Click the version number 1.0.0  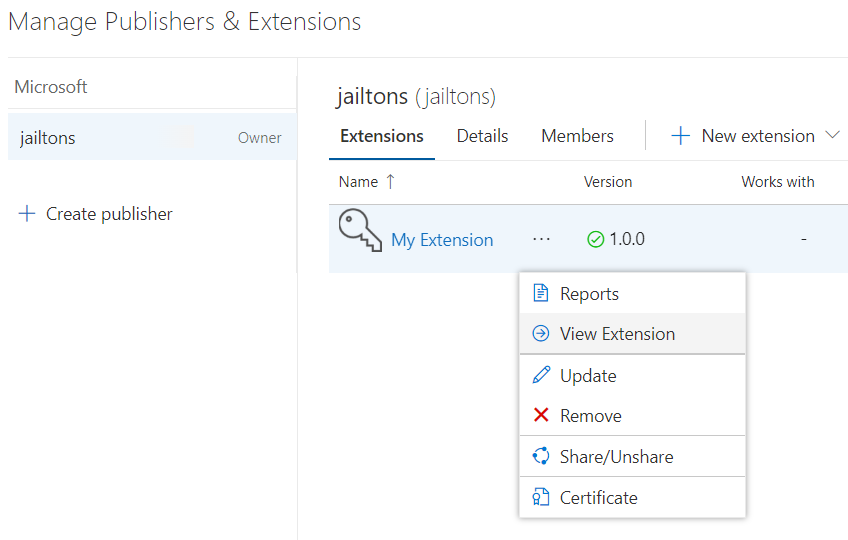627,239
